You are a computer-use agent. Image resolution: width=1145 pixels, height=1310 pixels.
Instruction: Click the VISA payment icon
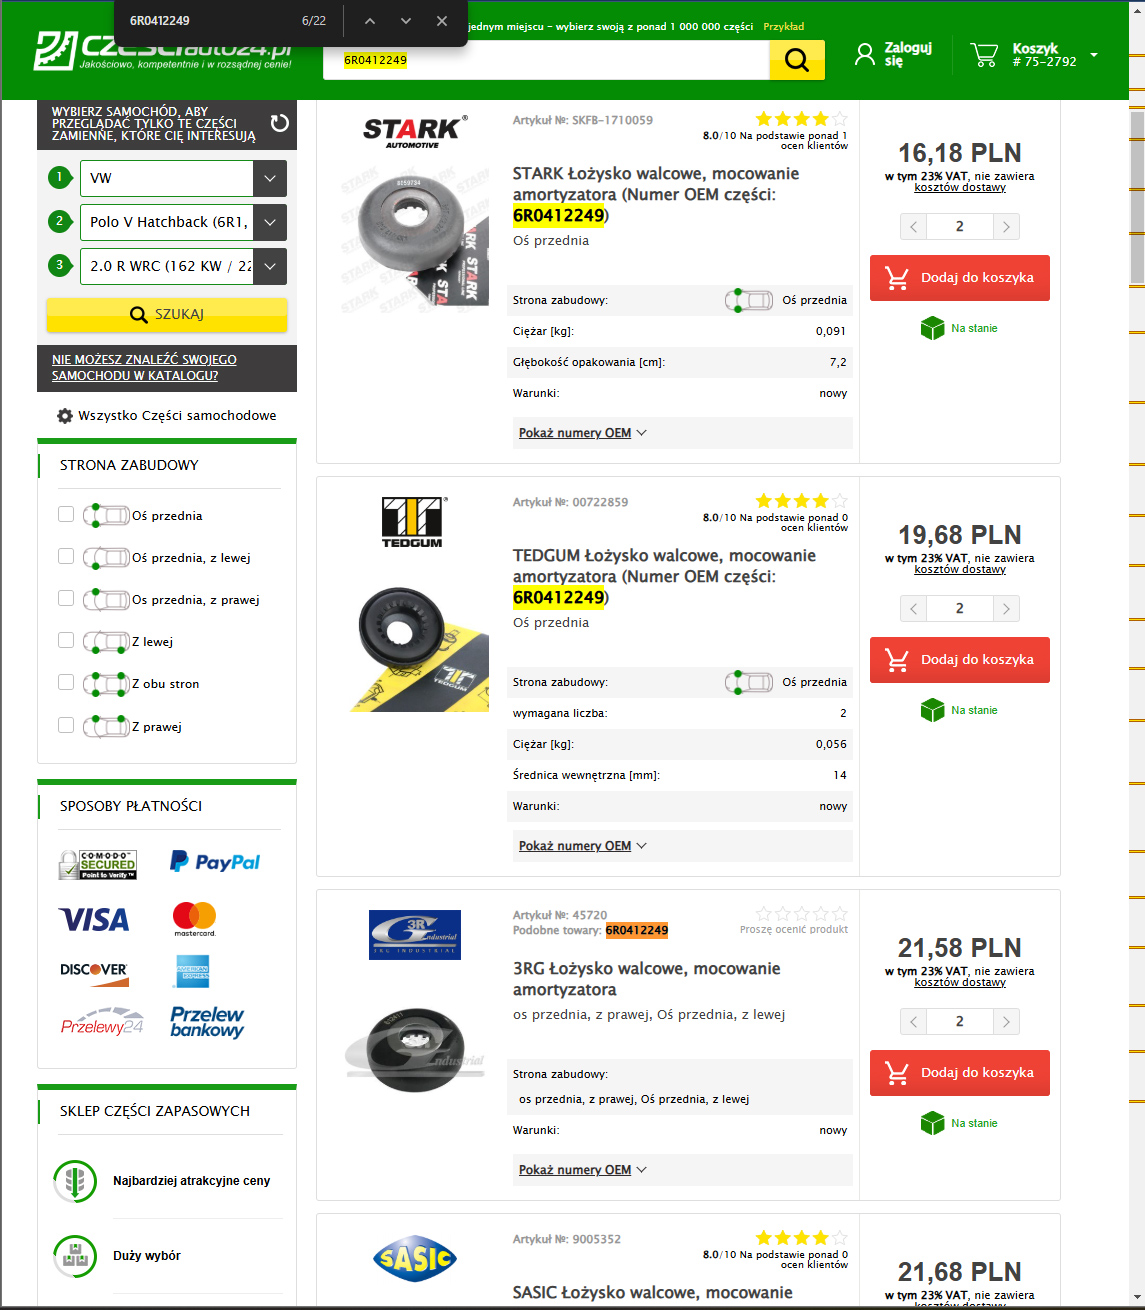[95, 919]
